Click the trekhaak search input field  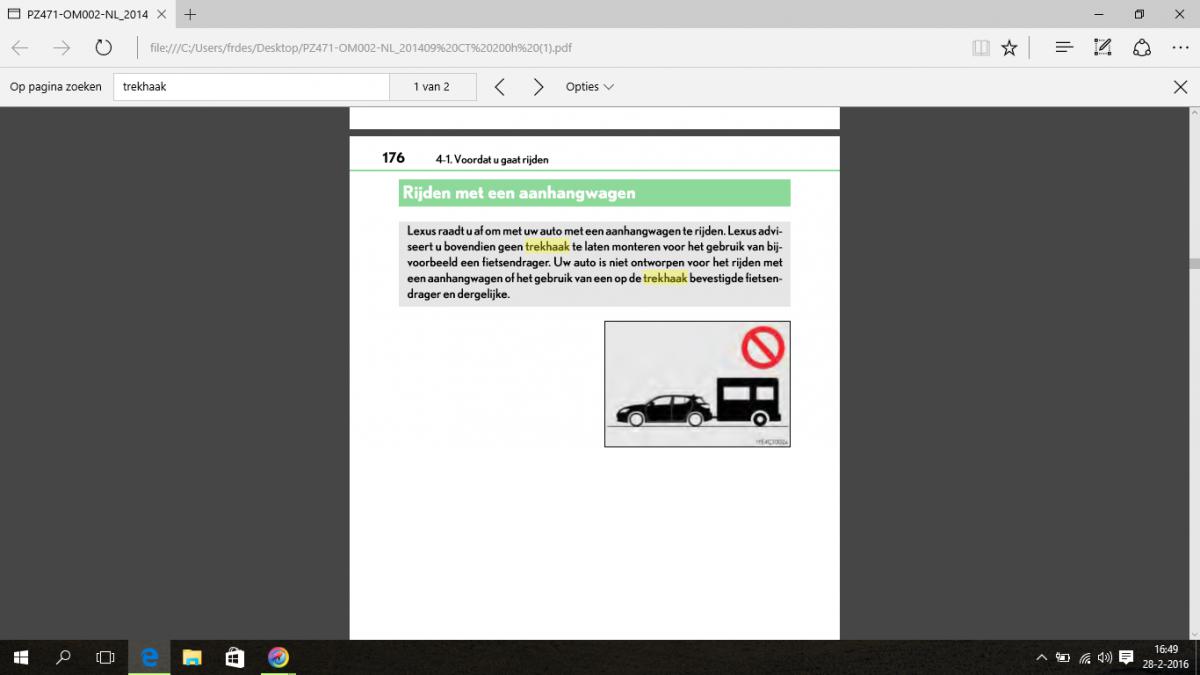[250, 87]
